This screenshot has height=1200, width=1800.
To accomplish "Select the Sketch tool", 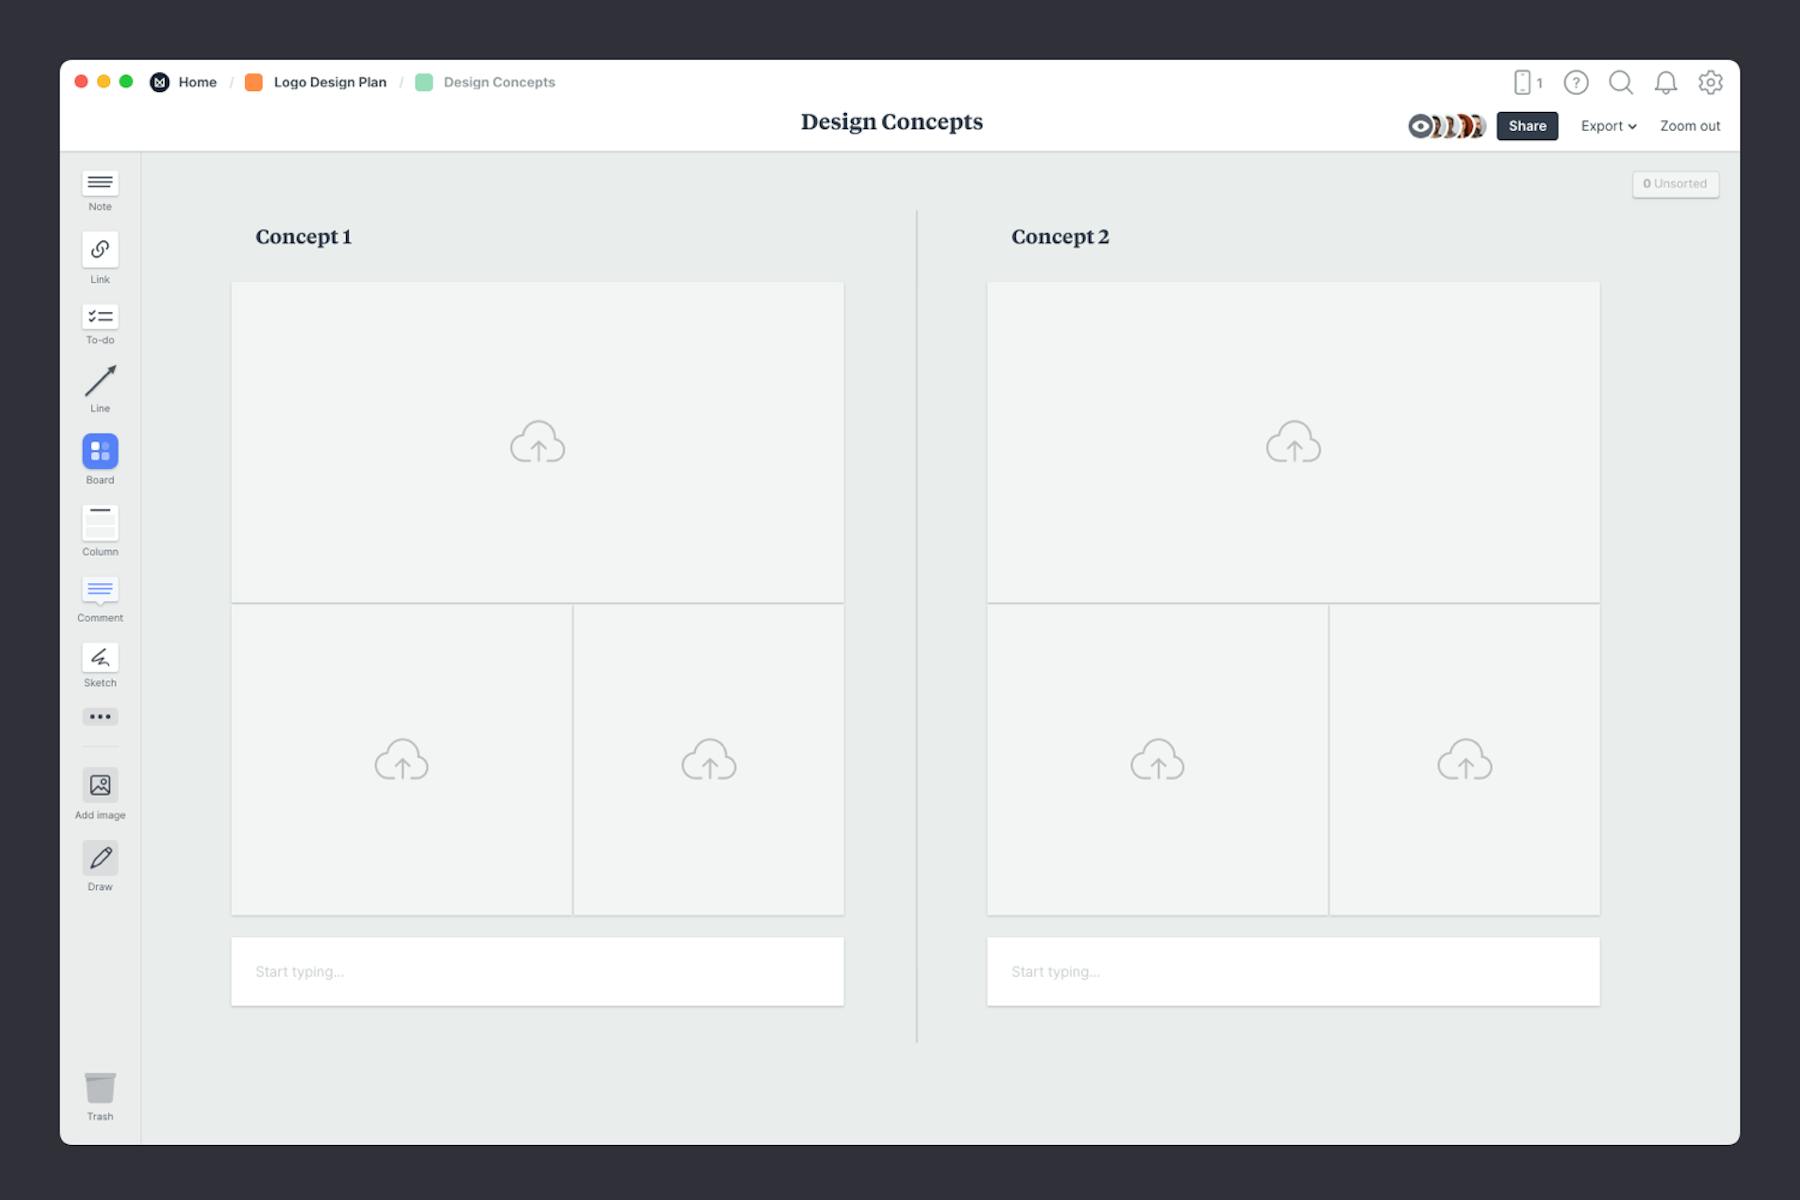I will tap(100, 658).
